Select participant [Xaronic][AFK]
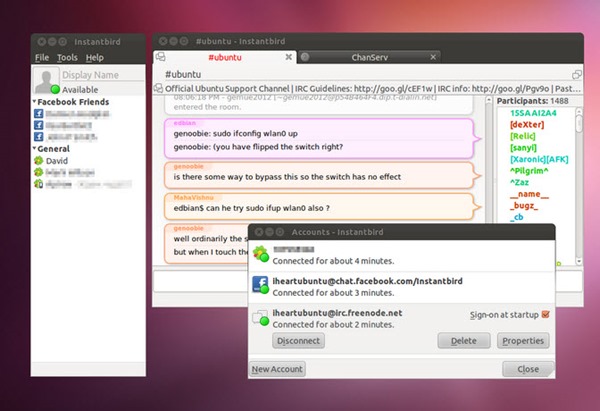Viewport: 600px width, 411px height. tap(539, 159)
